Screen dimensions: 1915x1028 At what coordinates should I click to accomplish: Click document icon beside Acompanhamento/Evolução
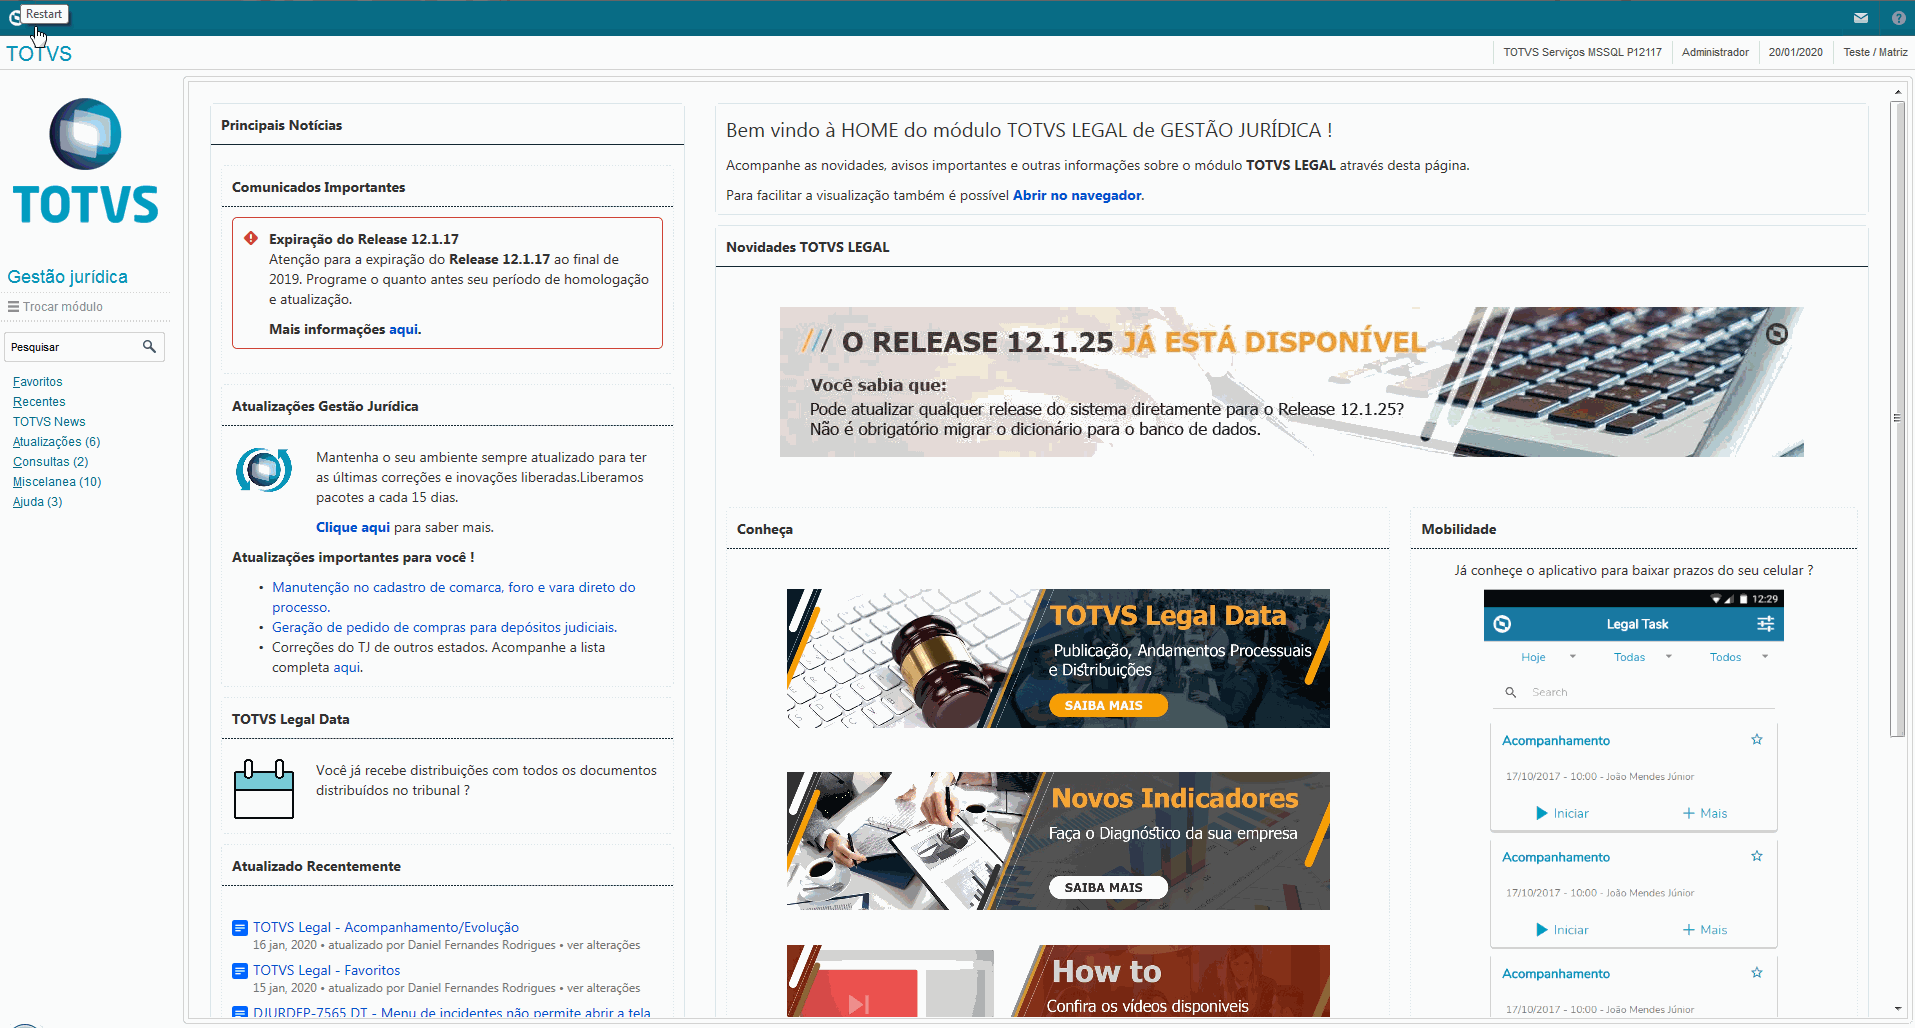(240, 928)
